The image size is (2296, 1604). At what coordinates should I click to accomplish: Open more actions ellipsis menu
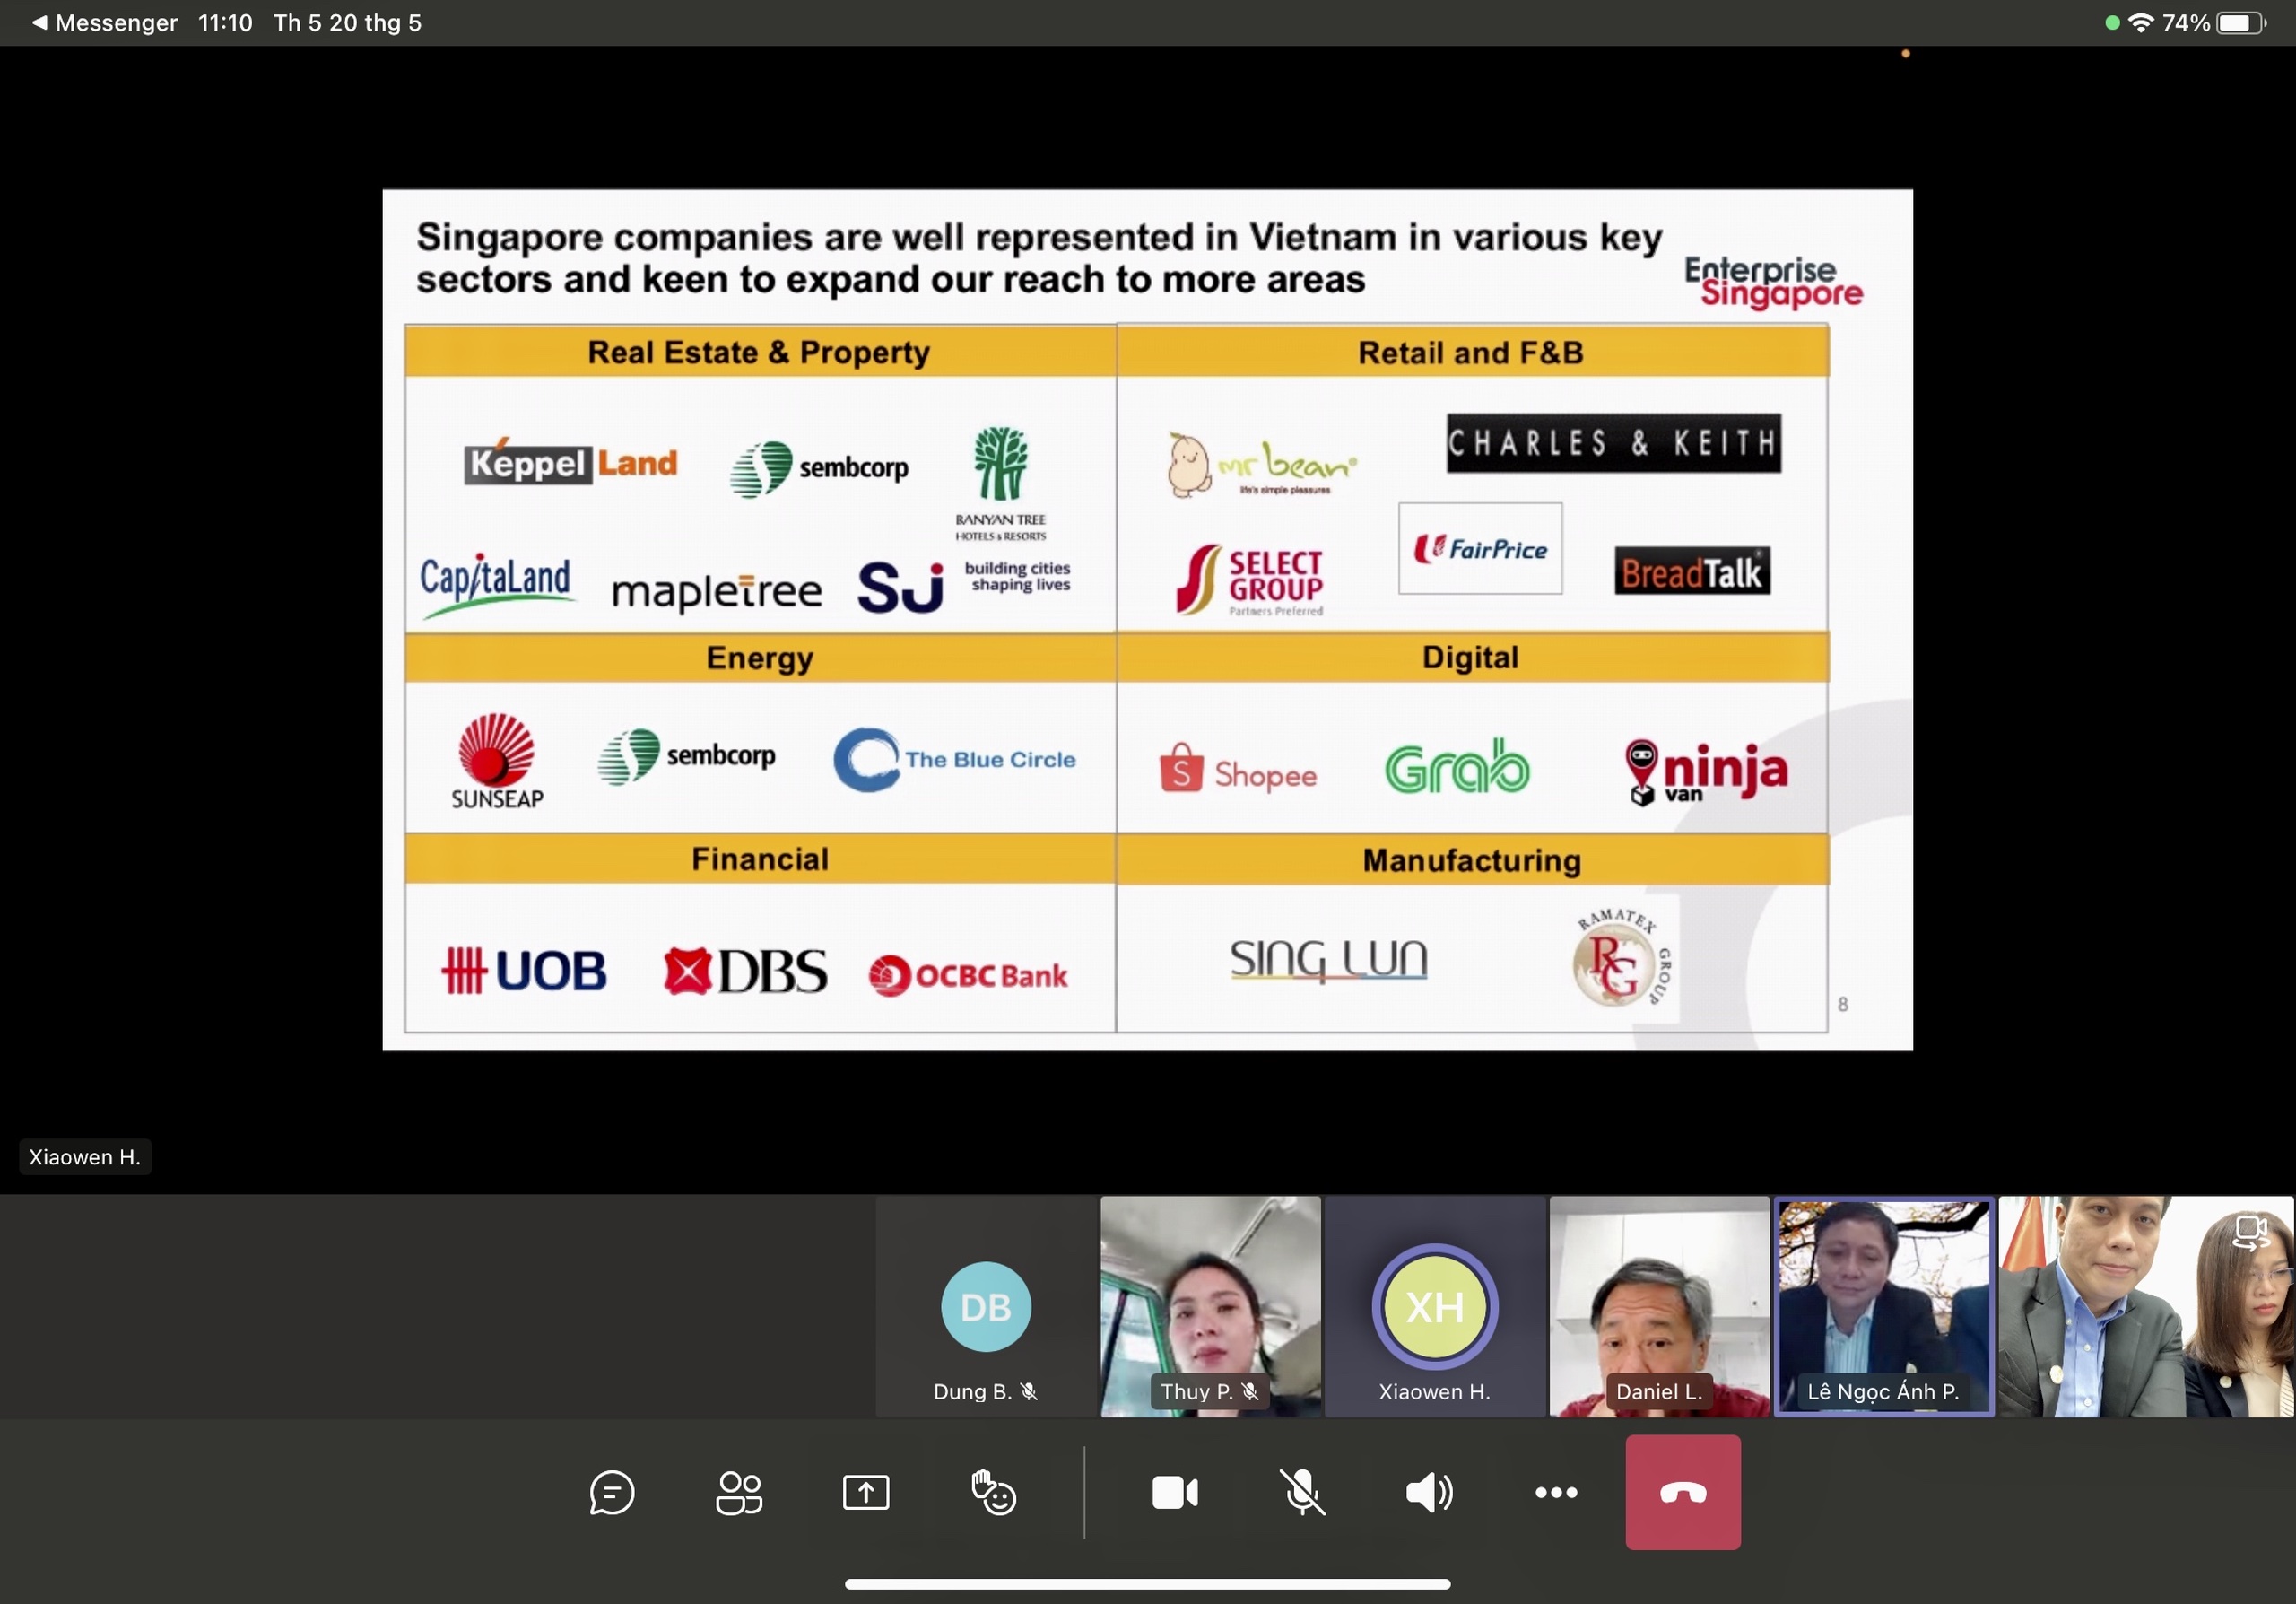[1556, 1493]
